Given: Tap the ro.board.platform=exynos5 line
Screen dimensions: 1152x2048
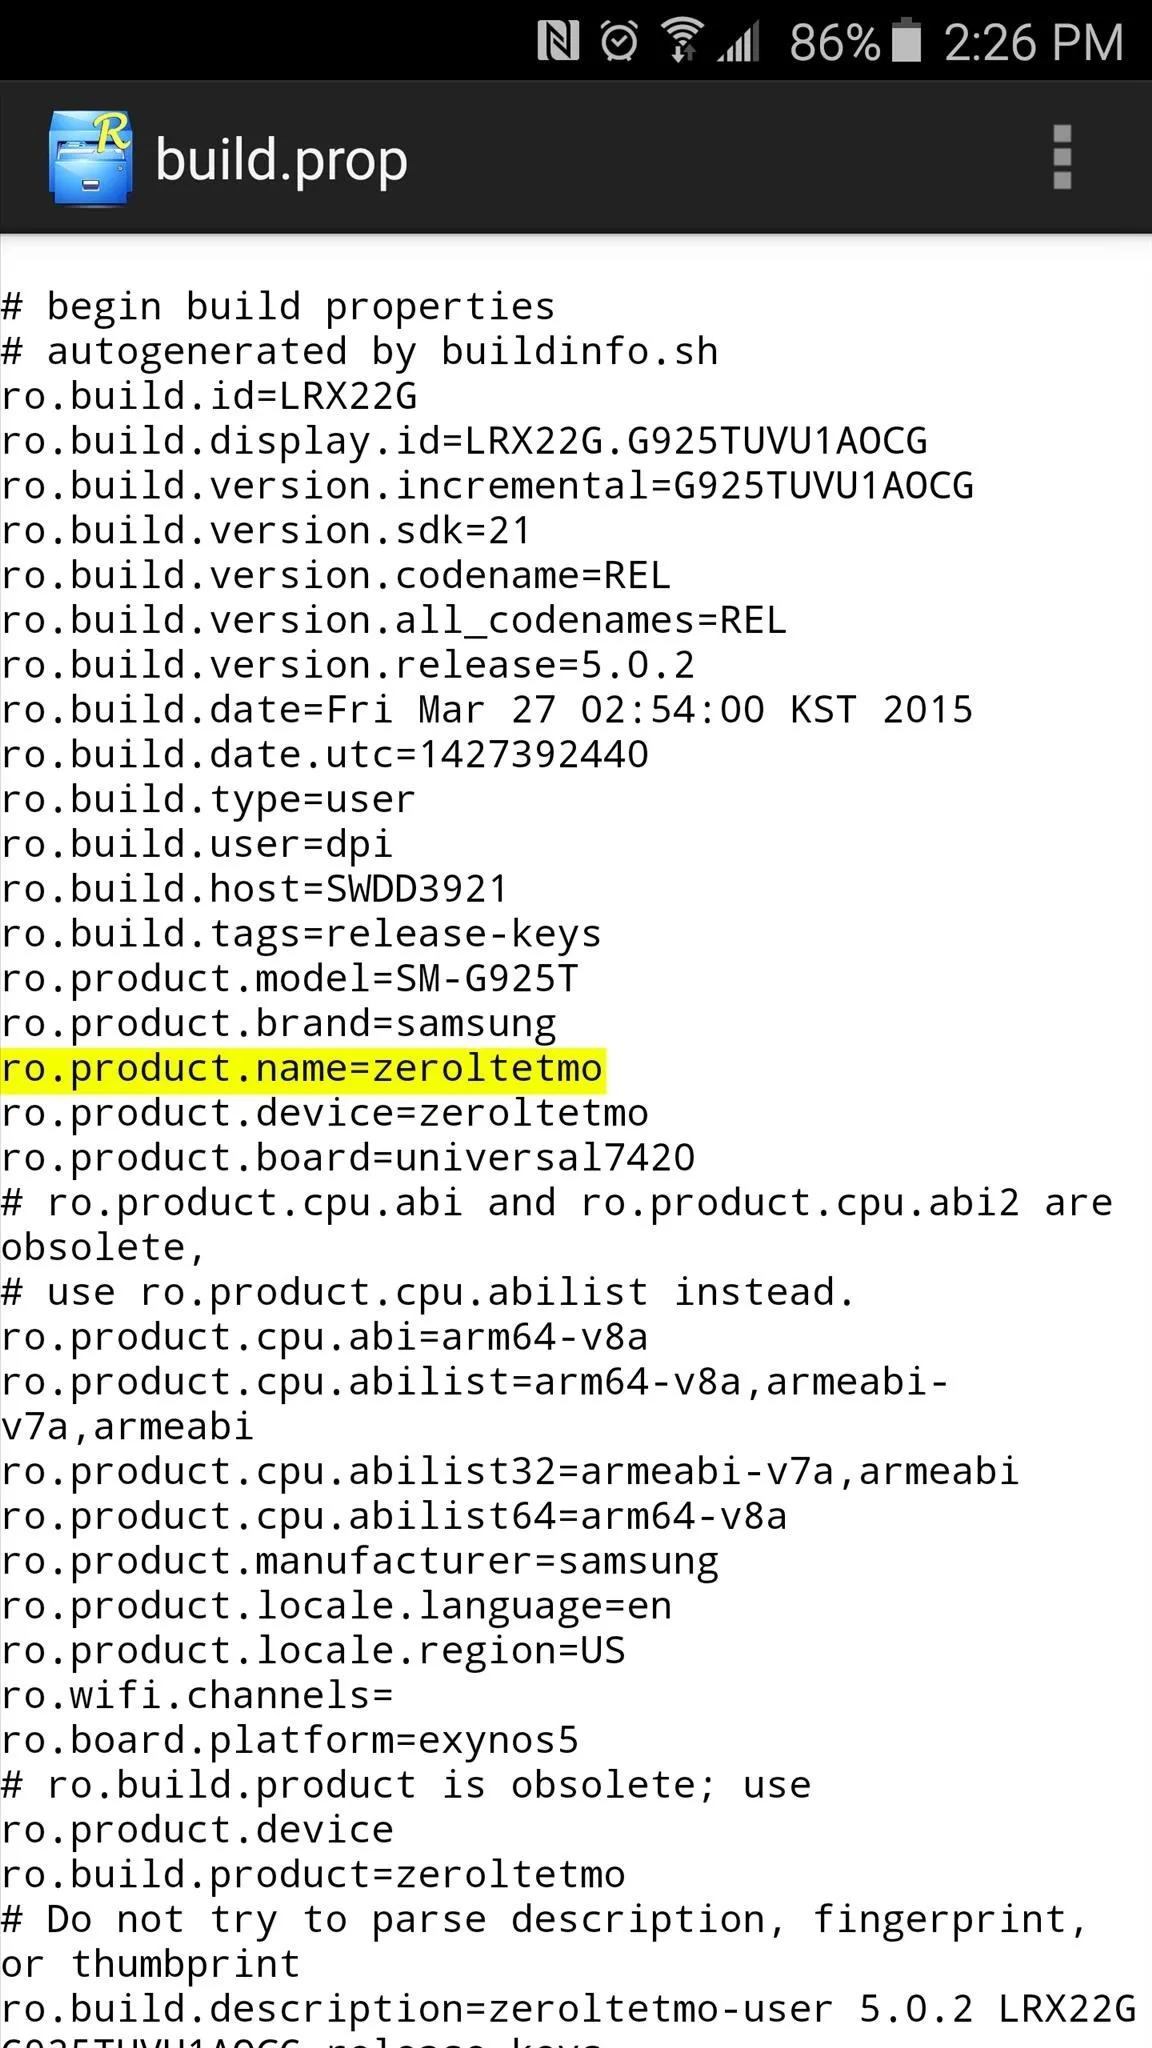Looking at the screenshot, I should coord(290,1741).
